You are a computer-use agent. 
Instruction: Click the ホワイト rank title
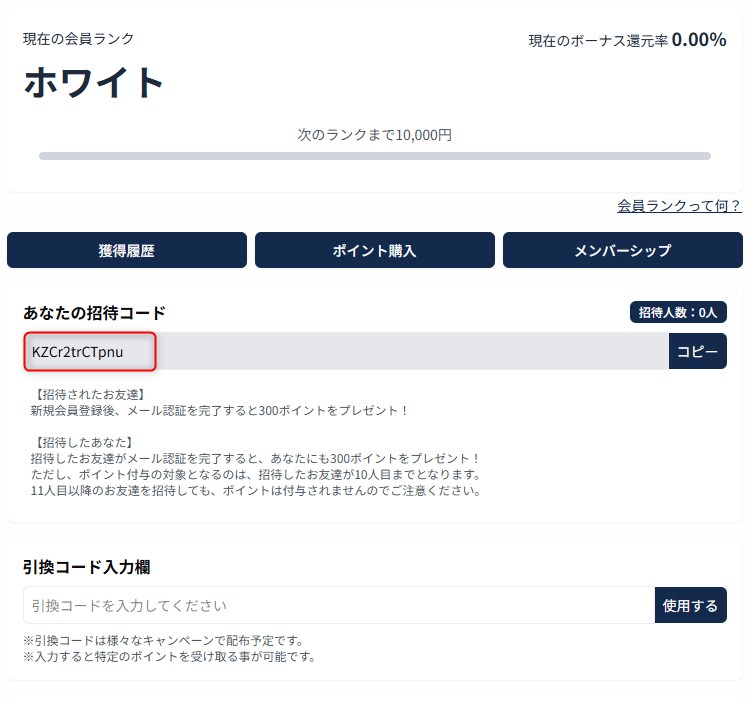tap(94, 82)
